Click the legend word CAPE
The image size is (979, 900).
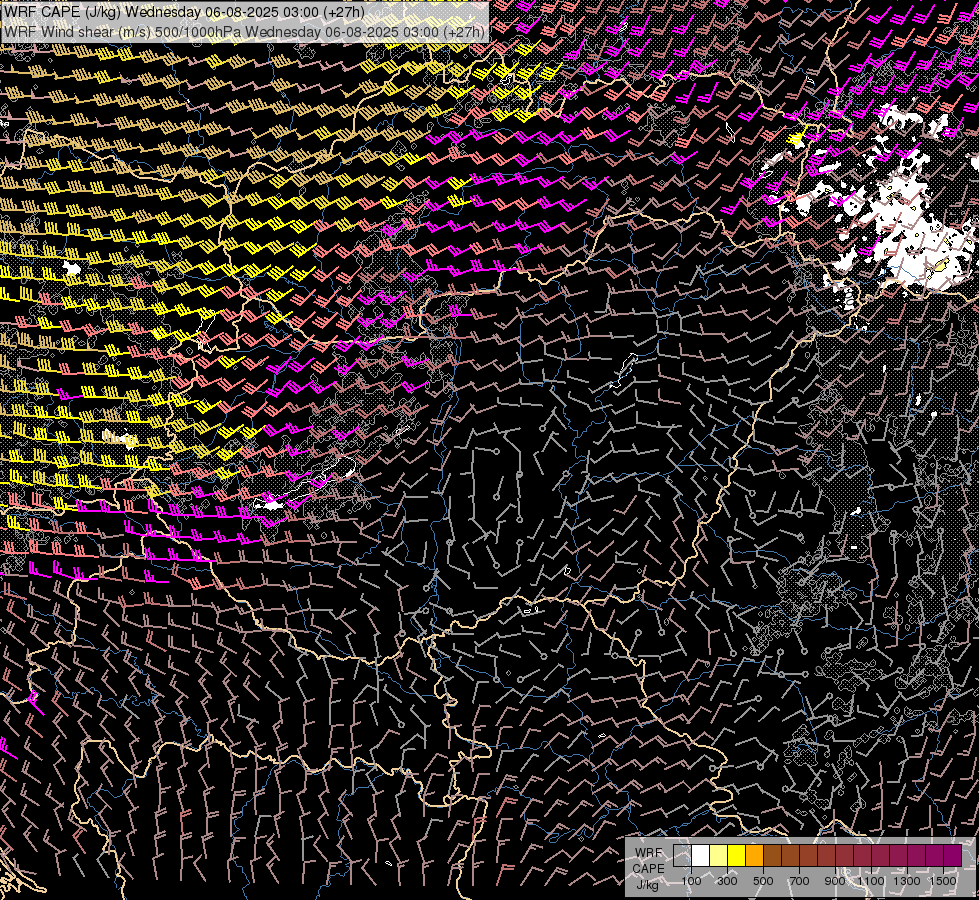[648, 868]
